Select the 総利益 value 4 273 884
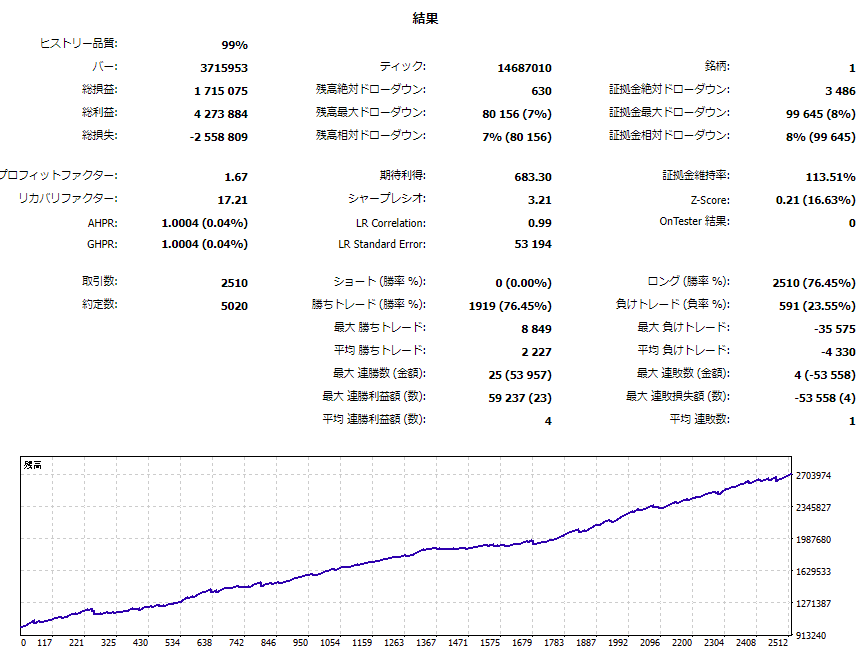Viewport: 866px width, 657px height. (220, 114)
